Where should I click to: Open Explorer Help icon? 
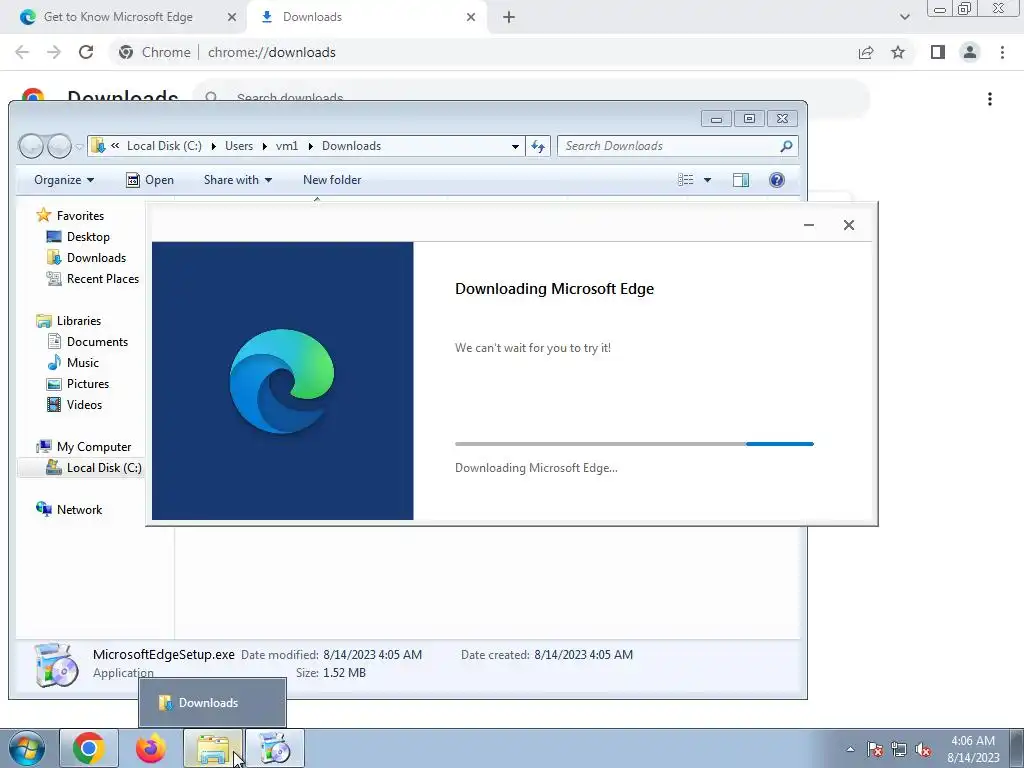coord(776,180)
